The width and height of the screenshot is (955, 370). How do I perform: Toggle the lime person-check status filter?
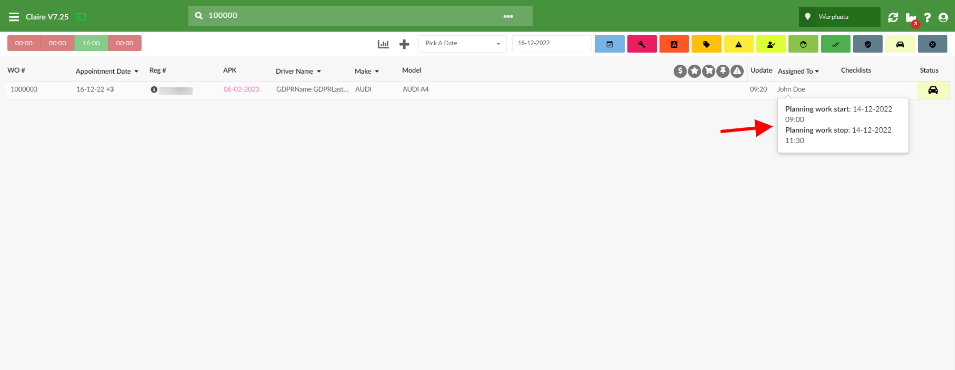click(771, 44)
